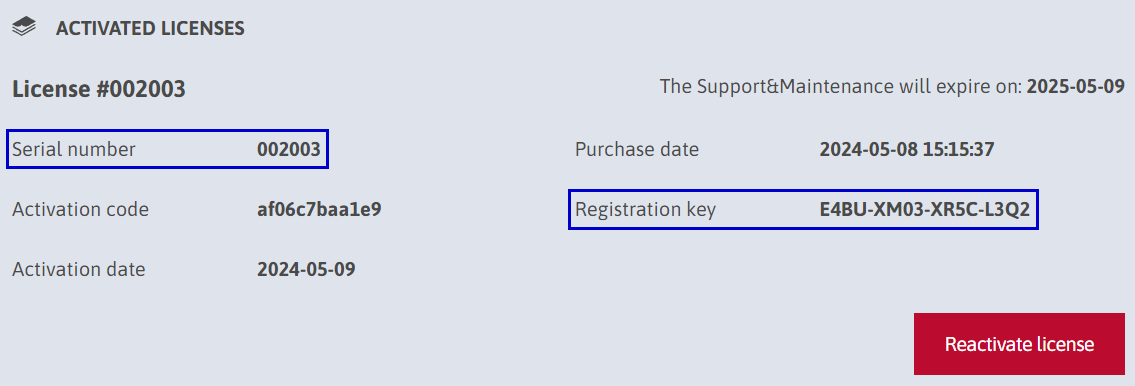Select the activation date 2024-05-09

[x=306, y=270]
